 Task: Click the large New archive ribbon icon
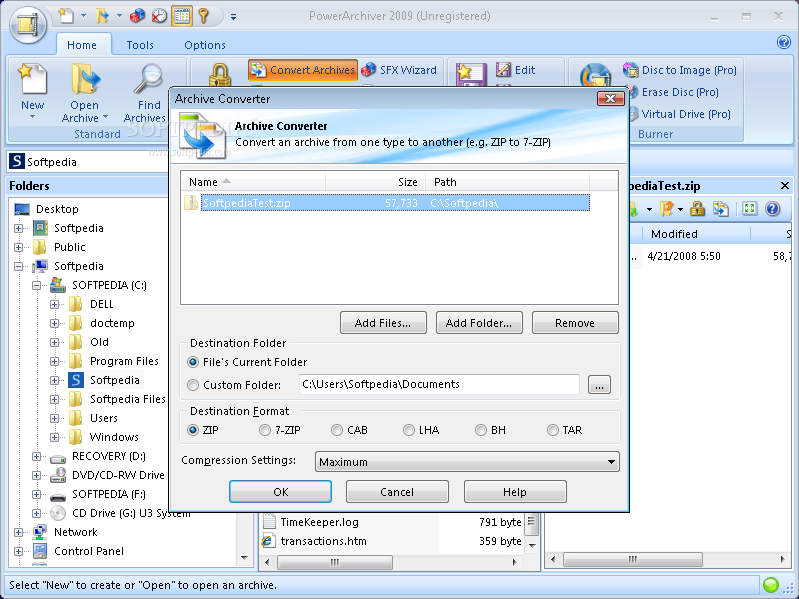point(32,79)
